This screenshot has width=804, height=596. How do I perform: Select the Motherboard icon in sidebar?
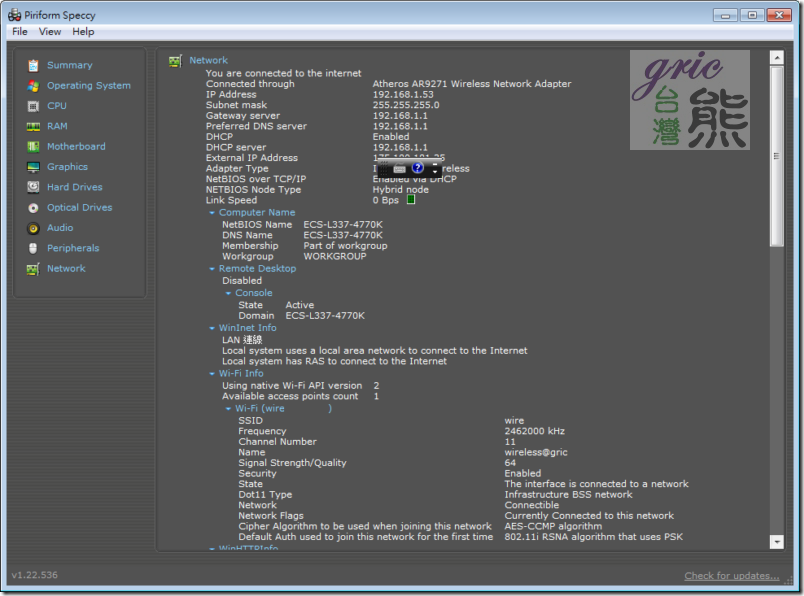coord(33,147)
